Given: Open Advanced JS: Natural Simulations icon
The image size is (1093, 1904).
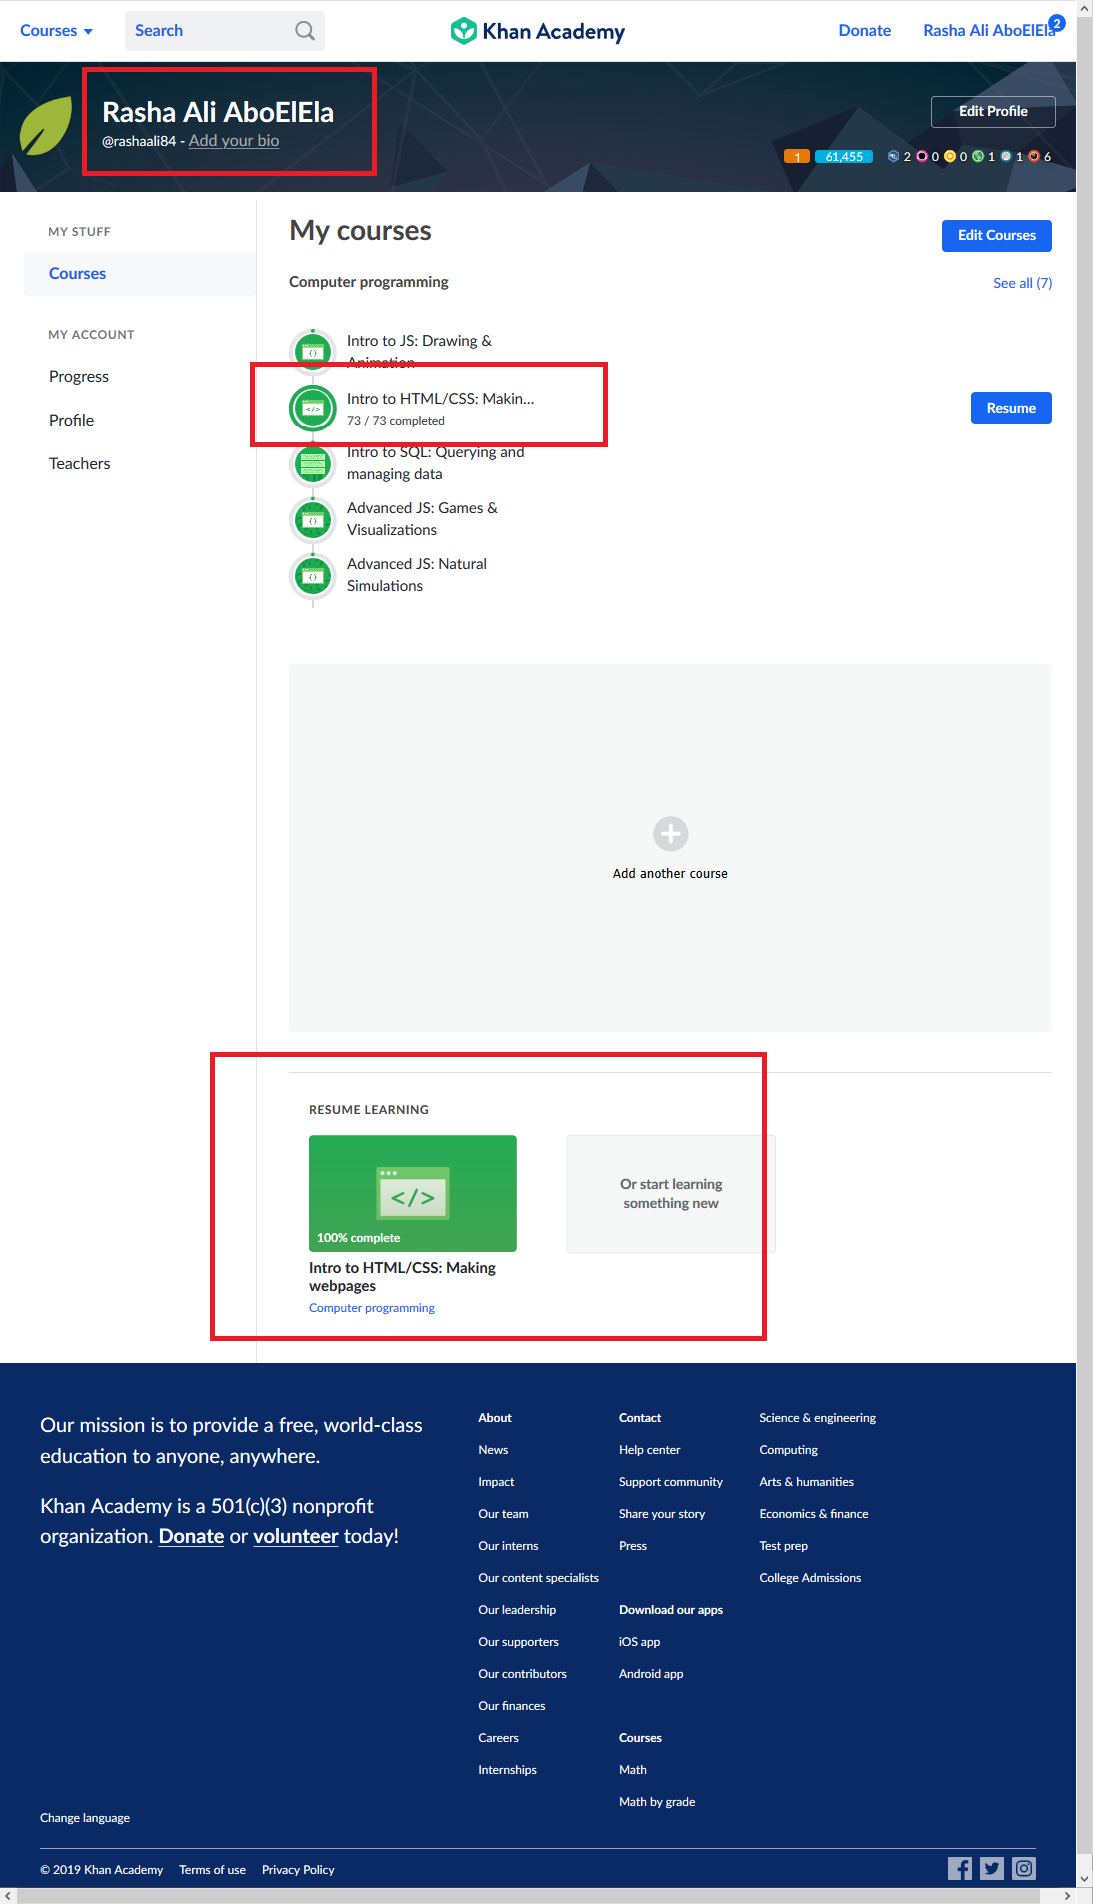Looking at the screenshot, I should [313, 576].
